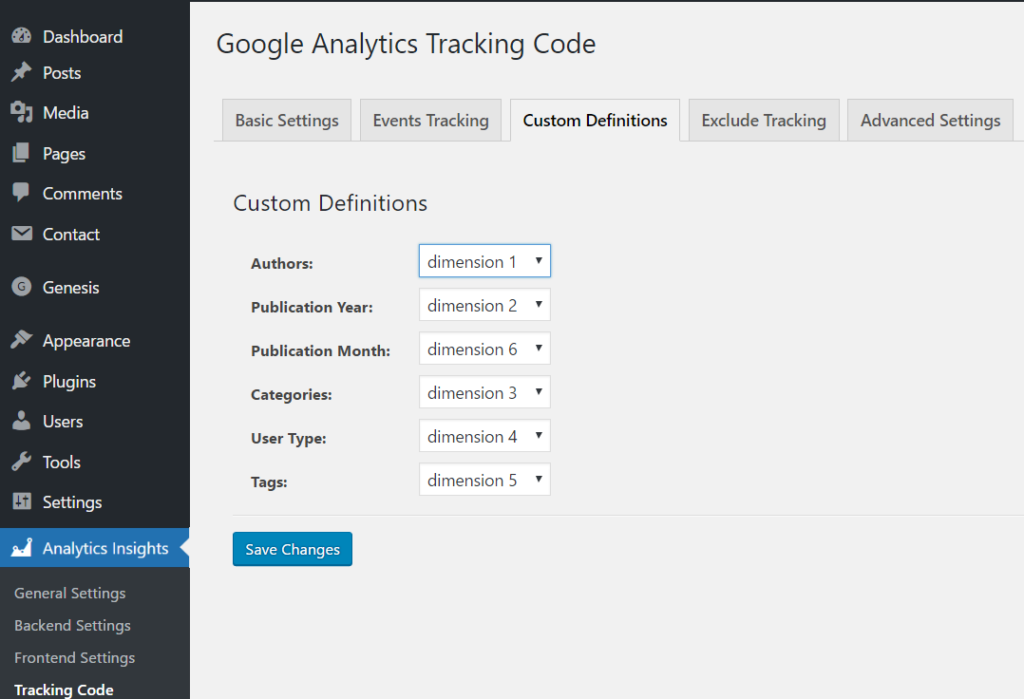The width and height of the screenshot is (1024, 699).
Task: Click the Google Analytics Tracking Code title
Action: [x=406, y=44]
